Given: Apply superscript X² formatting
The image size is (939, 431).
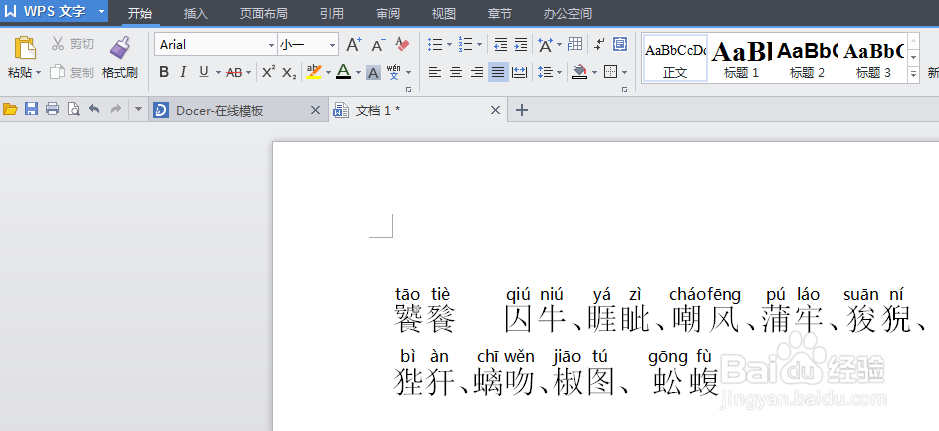Looking at the screenshot, I should click(269, 72).
